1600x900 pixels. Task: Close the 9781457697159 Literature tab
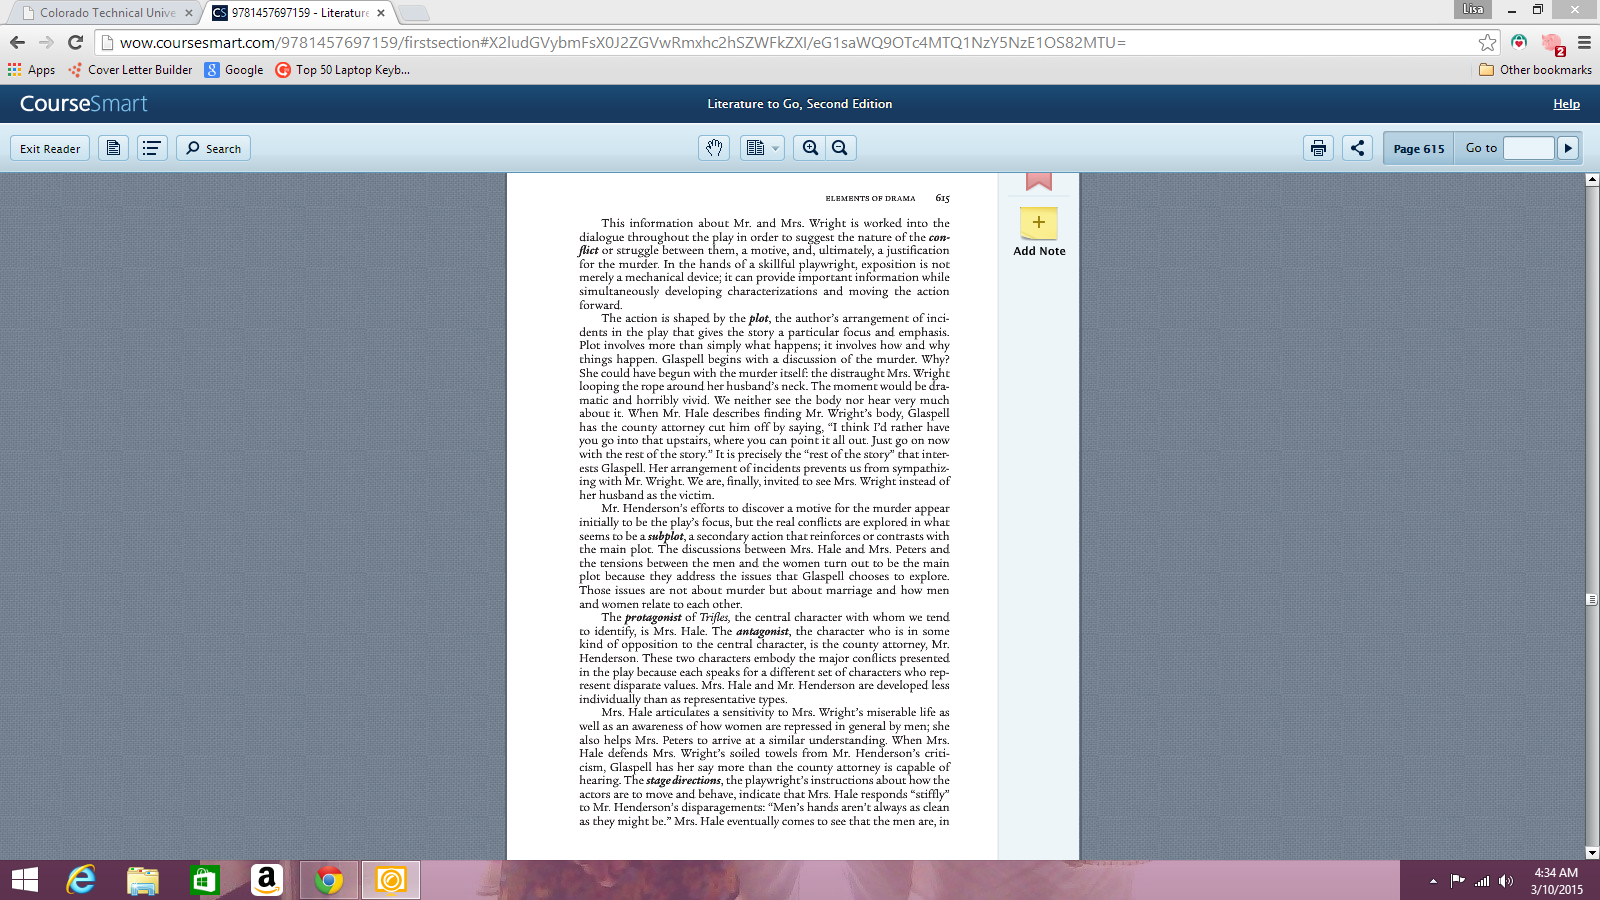381,13
